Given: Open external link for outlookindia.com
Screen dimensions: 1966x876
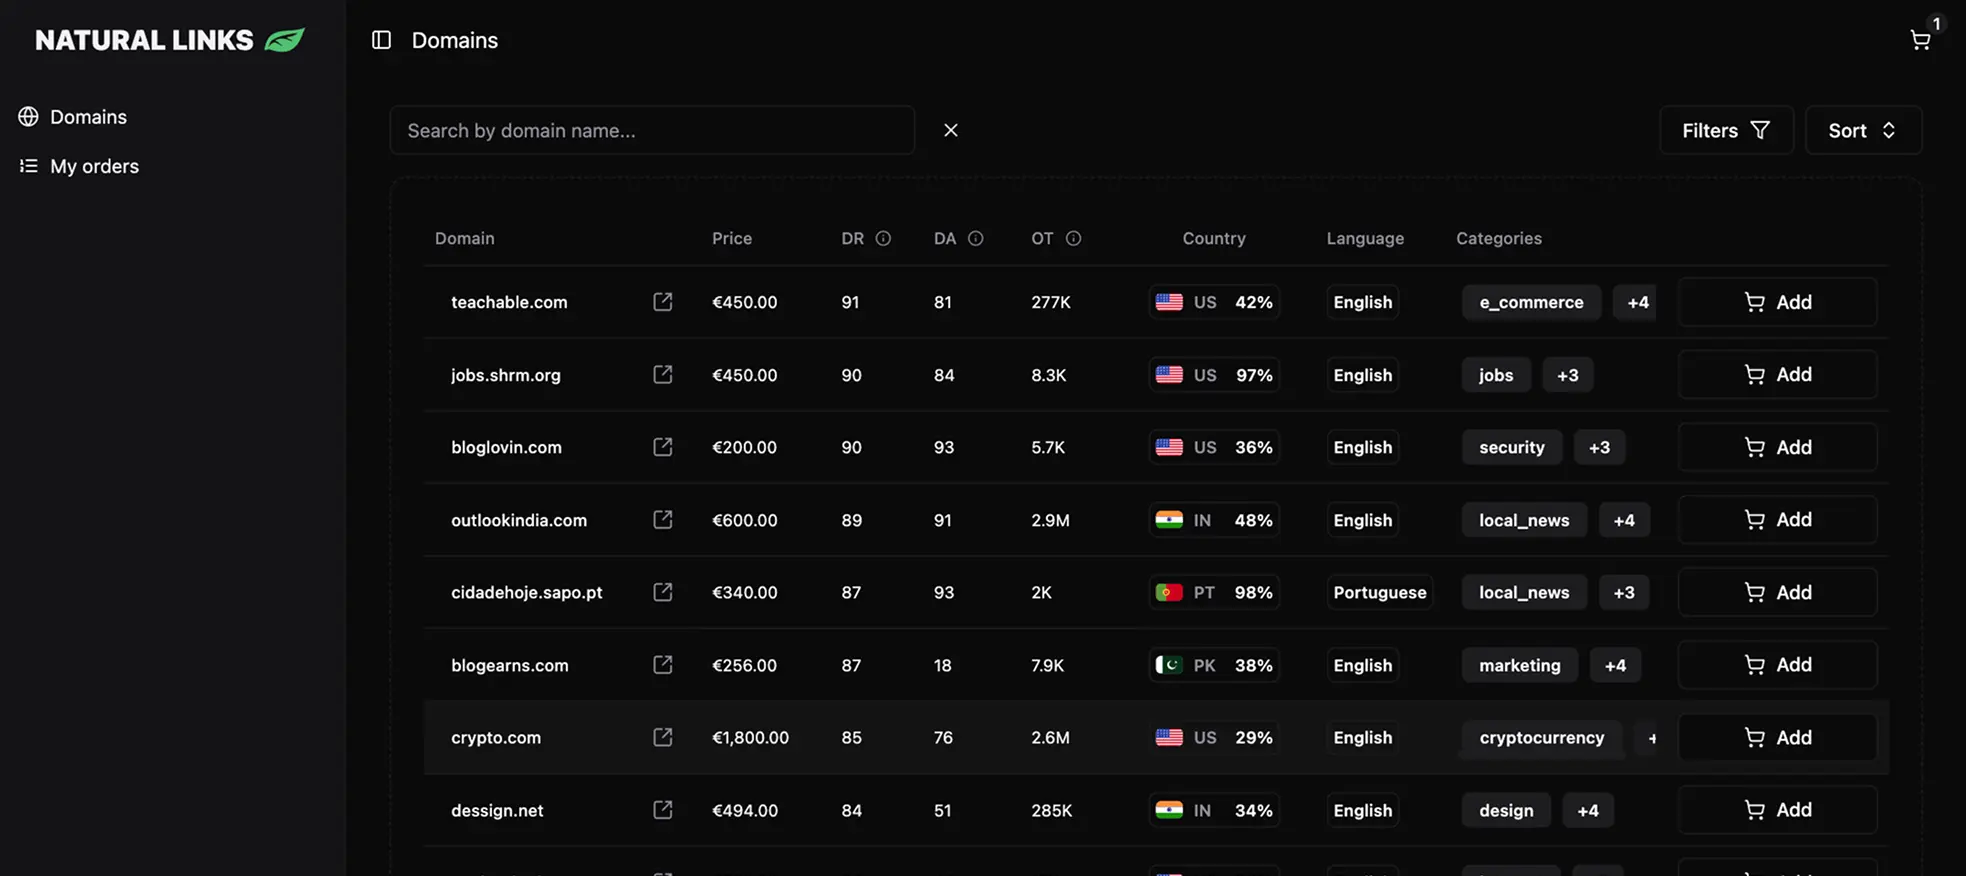Looking at the screenshot, I should pyautogui.click(x=662, y=520).
